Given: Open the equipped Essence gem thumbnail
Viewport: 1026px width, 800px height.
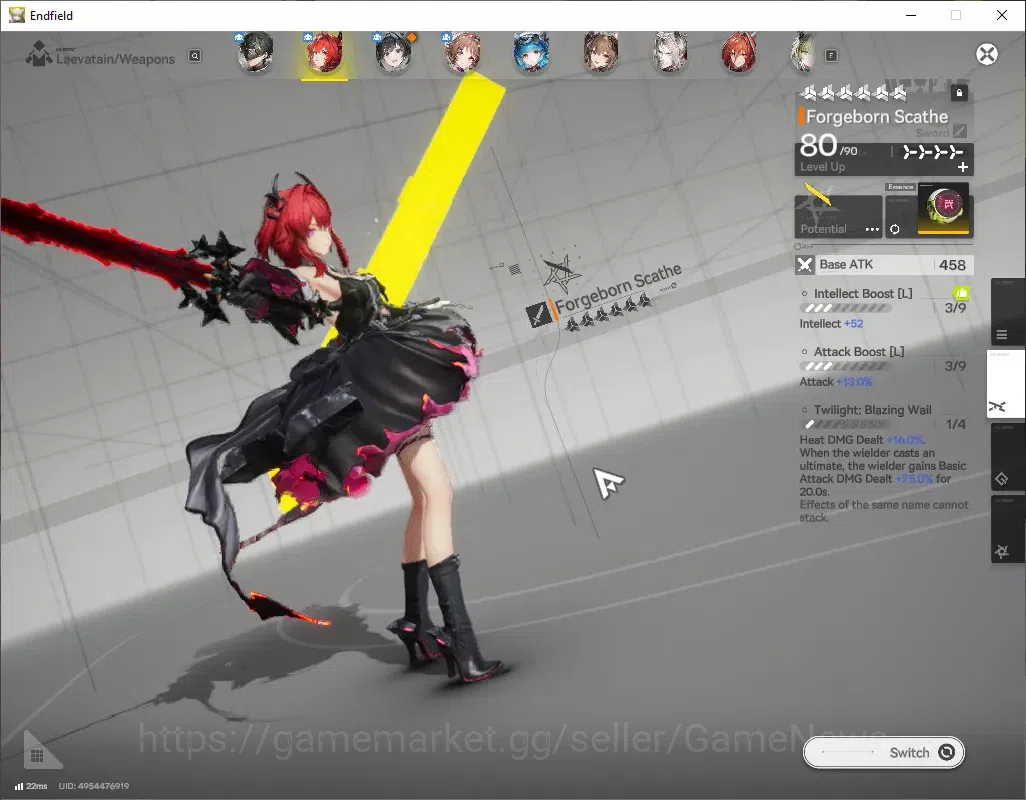Looking at the screenshot, I should [x=944, y=209].
